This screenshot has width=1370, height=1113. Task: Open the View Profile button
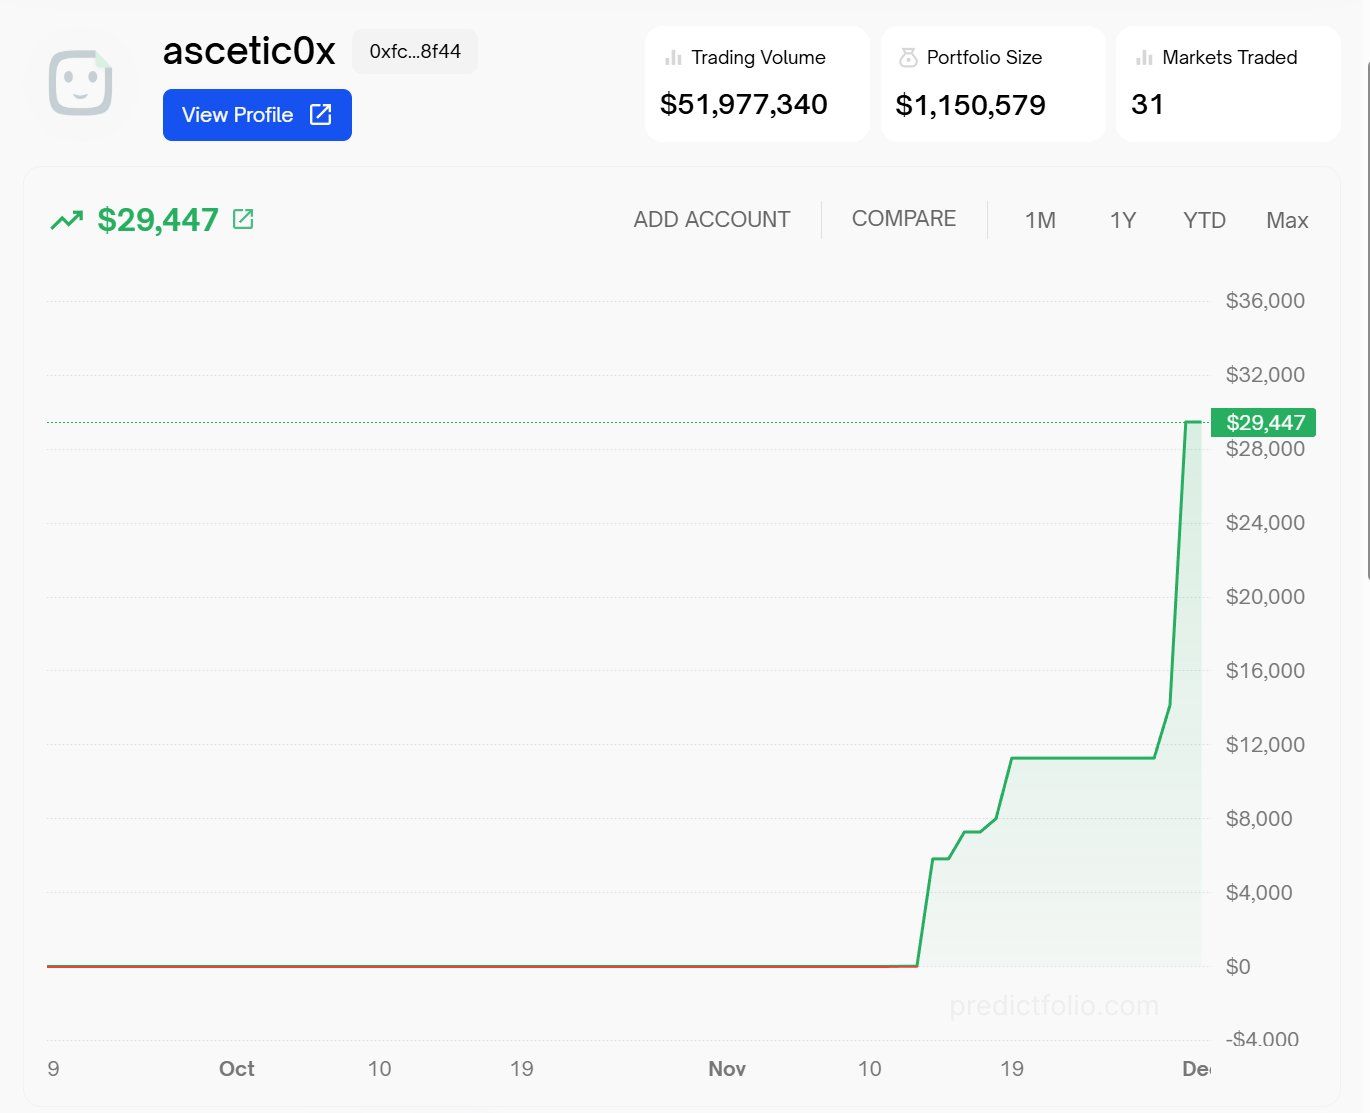pyautogui.click(x=257, y=115)
